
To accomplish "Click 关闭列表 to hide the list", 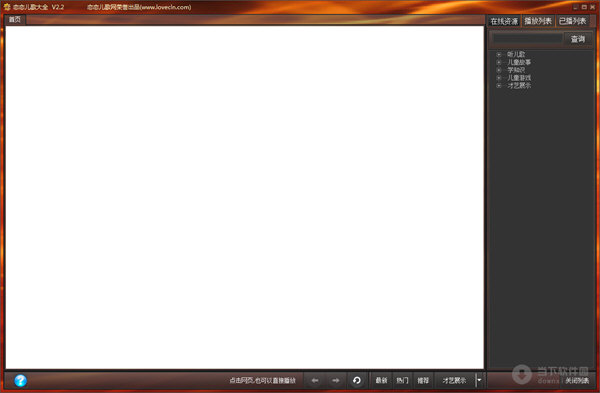I will coord(577,380).
